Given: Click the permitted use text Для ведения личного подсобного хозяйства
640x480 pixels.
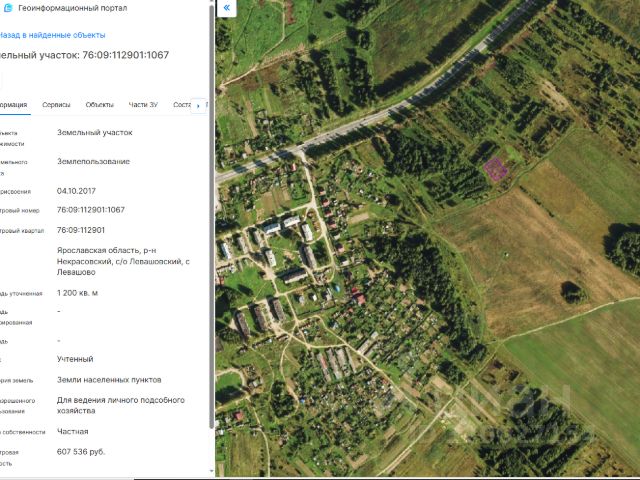Looking at the screenshot, I should [121, 405].
